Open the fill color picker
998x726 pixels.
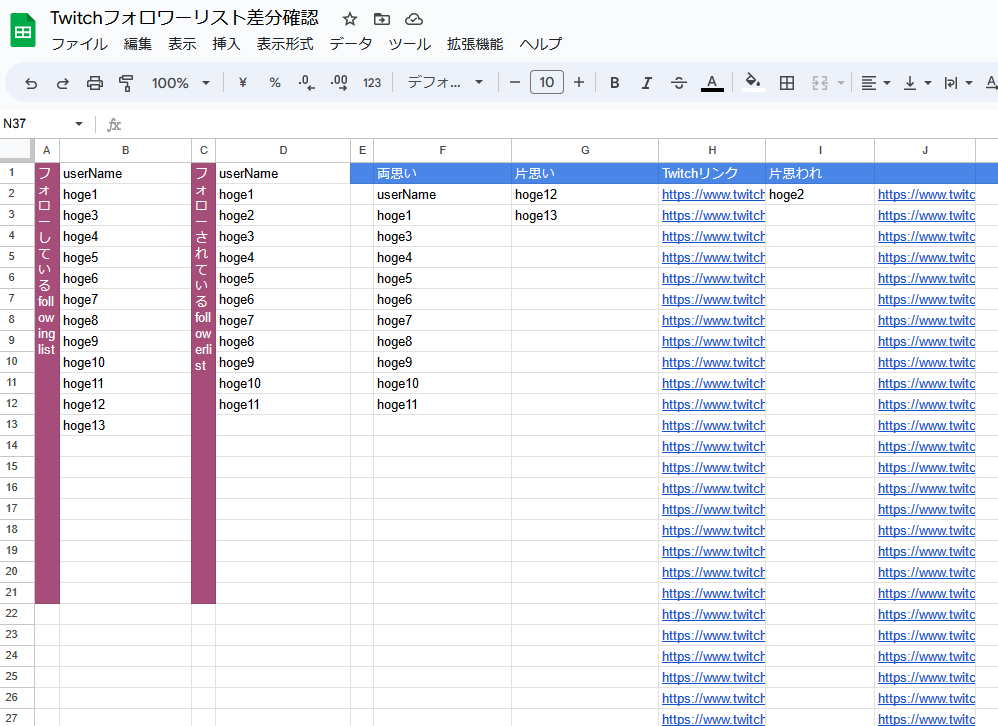753,83
